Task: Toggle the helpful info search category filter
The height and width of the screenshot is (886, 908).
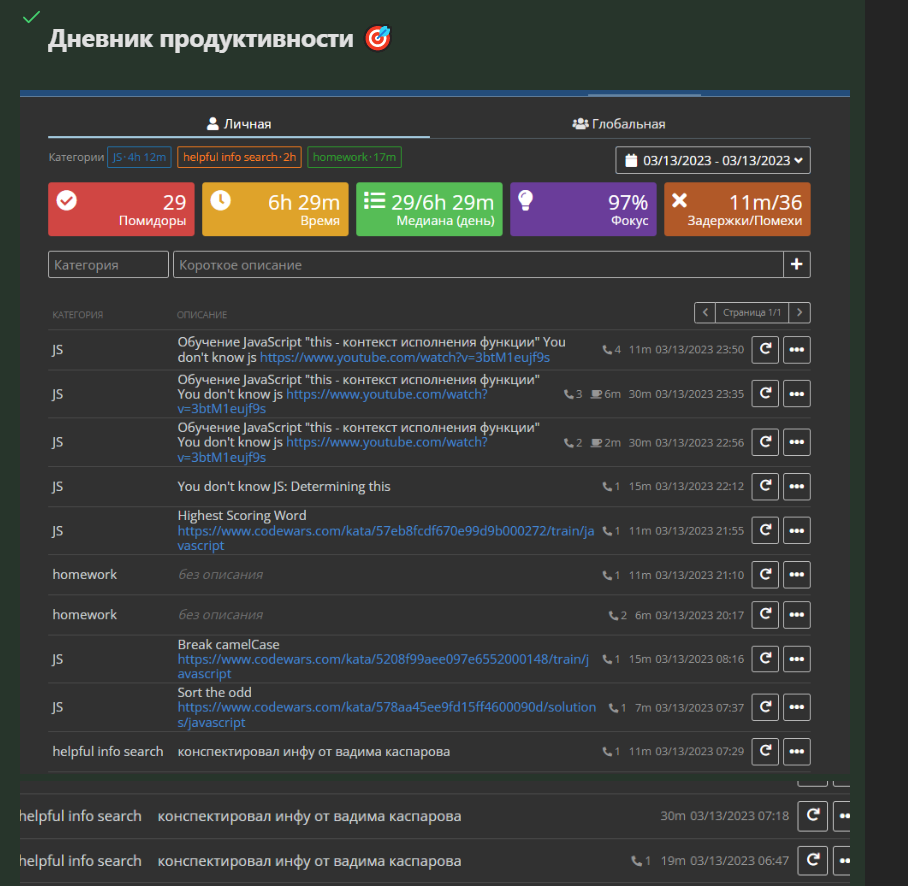Action: pyautogui.click(x=239, y=157)
